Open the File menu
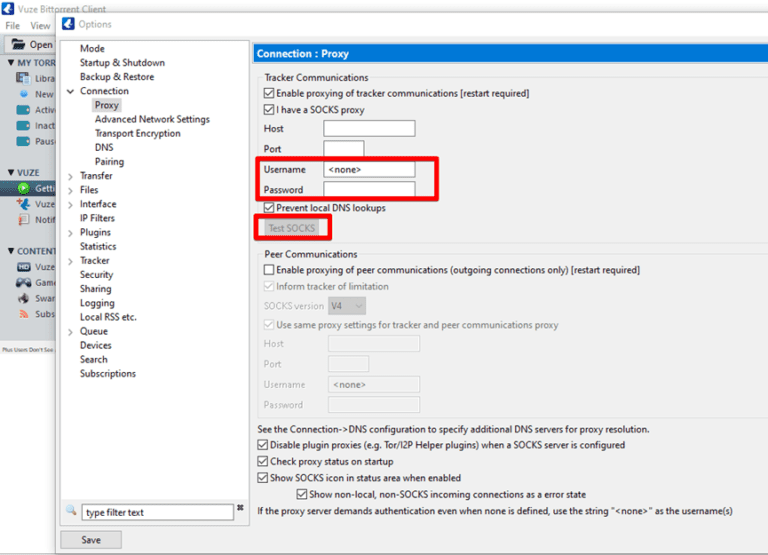The image size is (768, 555). [12, 26]
